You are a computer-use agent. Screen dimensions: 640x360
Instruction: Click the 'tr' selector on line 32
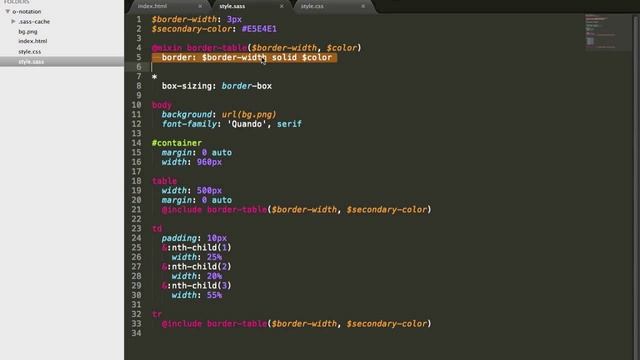point(157,314)
